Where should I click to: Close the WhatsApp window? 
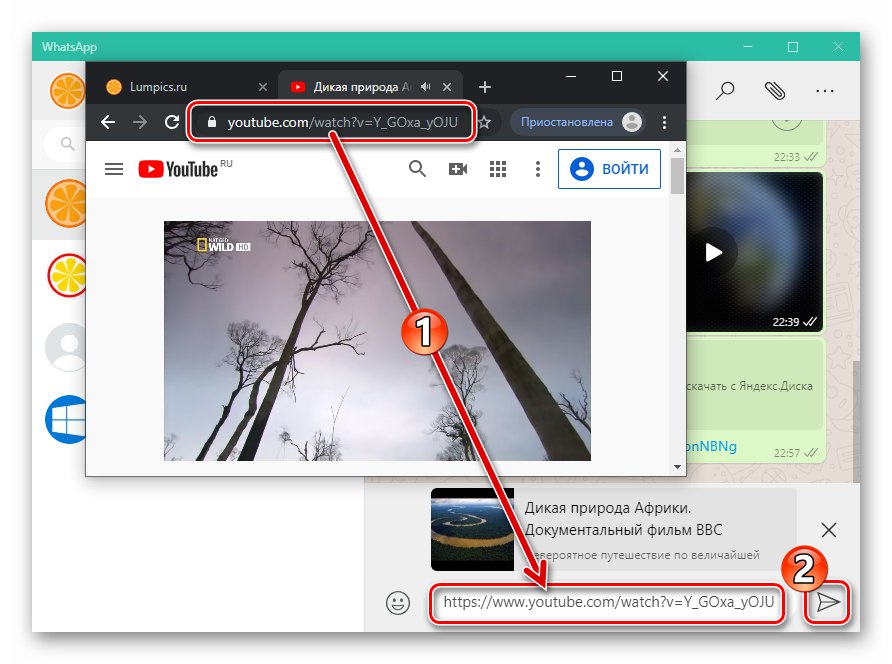(x=839, y=47)
